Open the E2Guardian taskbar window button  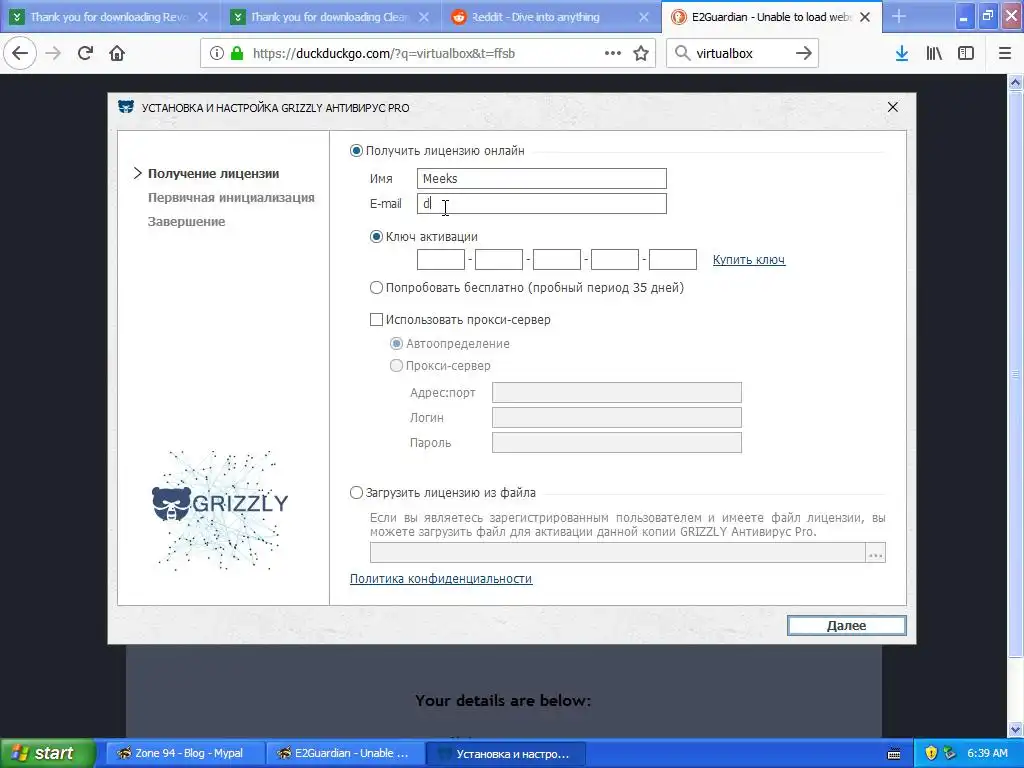(345, 753)
